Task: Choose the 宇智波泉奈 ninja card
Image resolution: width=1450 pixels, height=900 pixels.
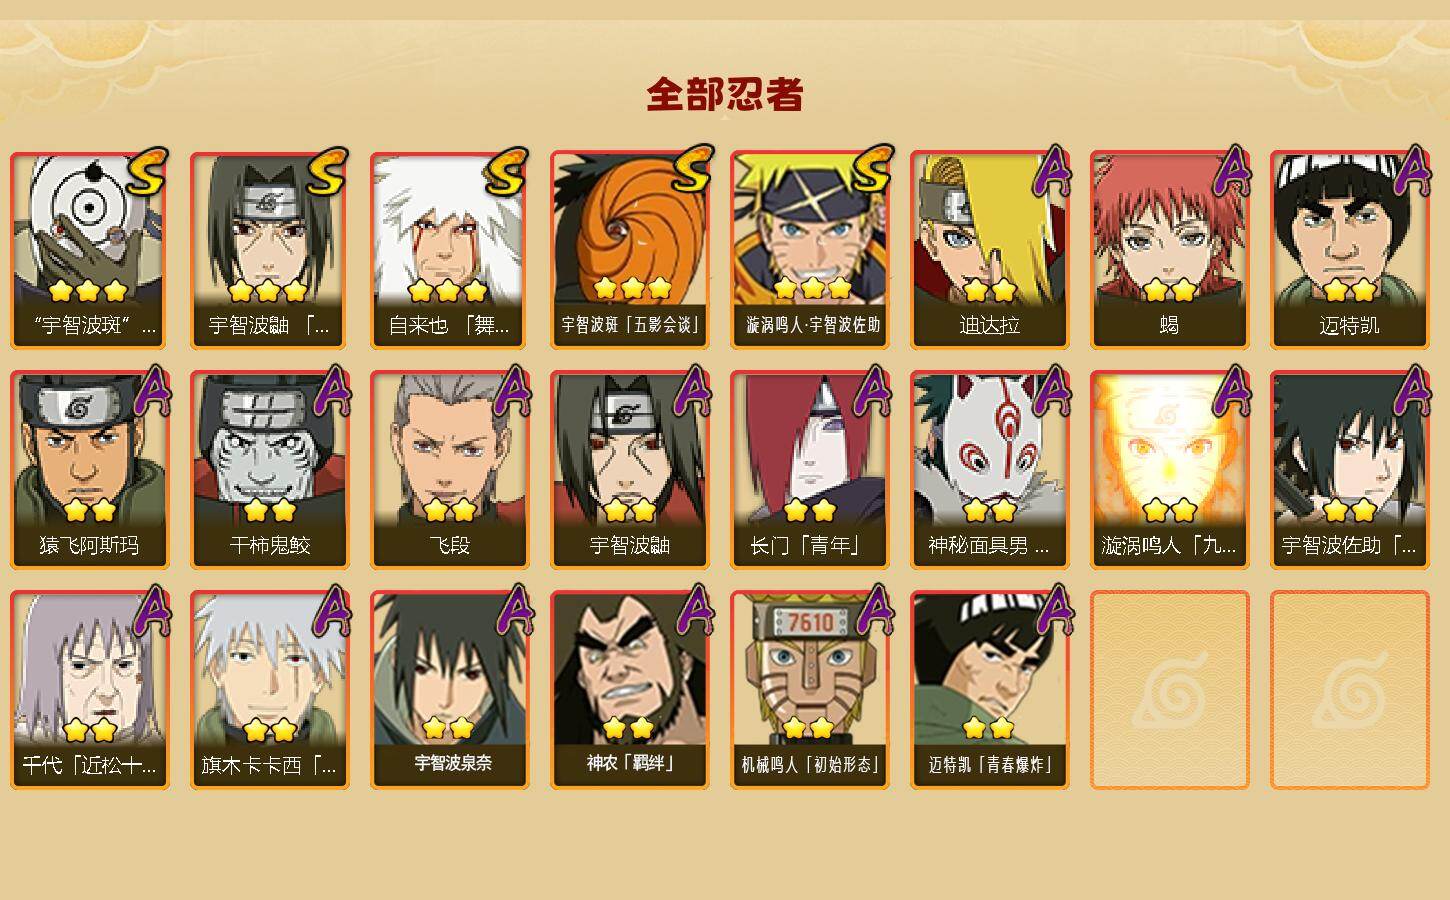Action: pyautogui.click(x=449, y=690)
